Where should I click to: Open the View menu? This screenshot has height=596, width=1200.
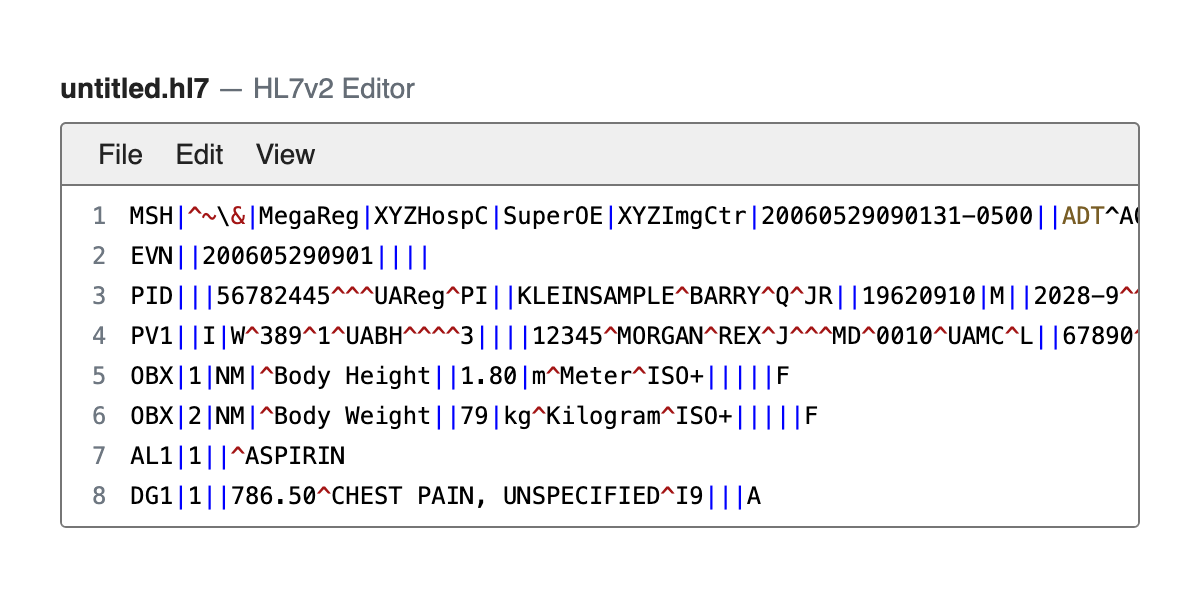pyautogui.click(x=285, y=155)
